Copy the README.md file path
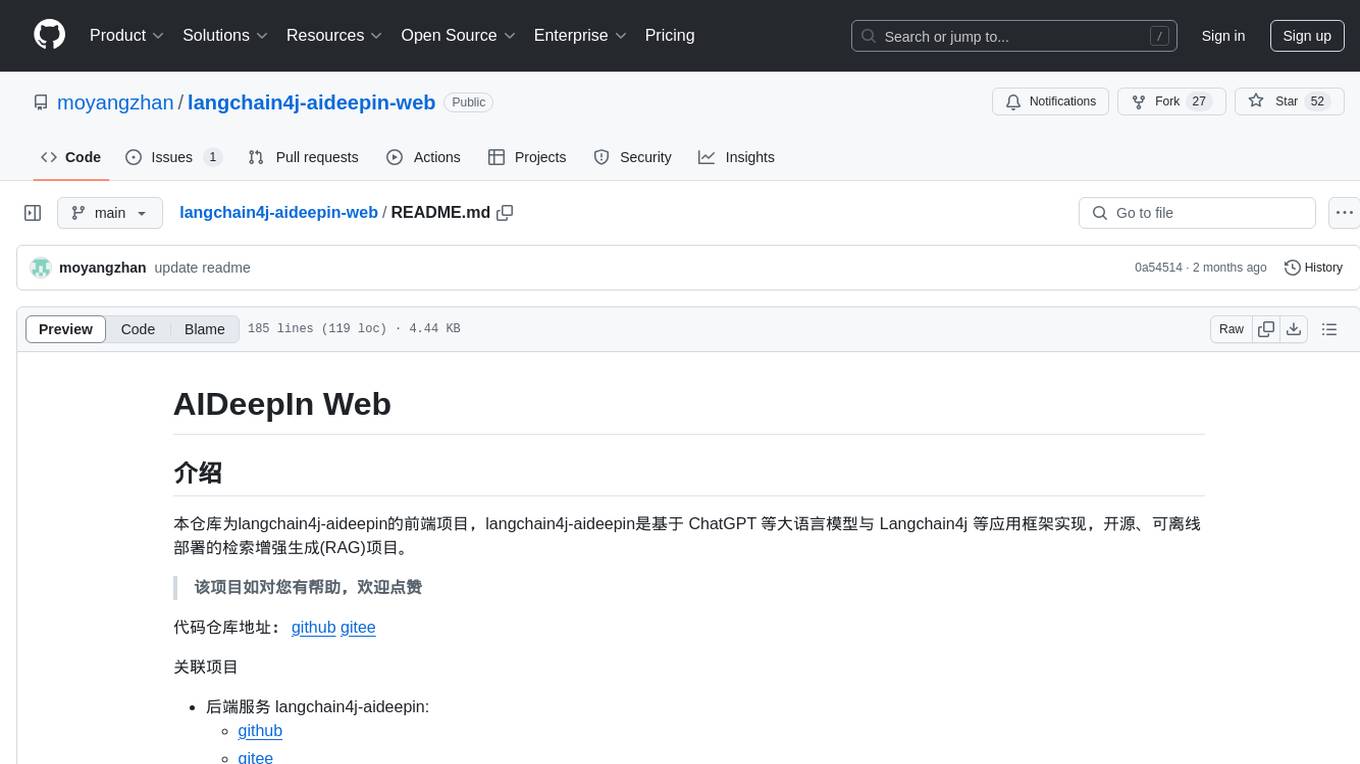This screenshot has height=764, width=1360. 505,212
